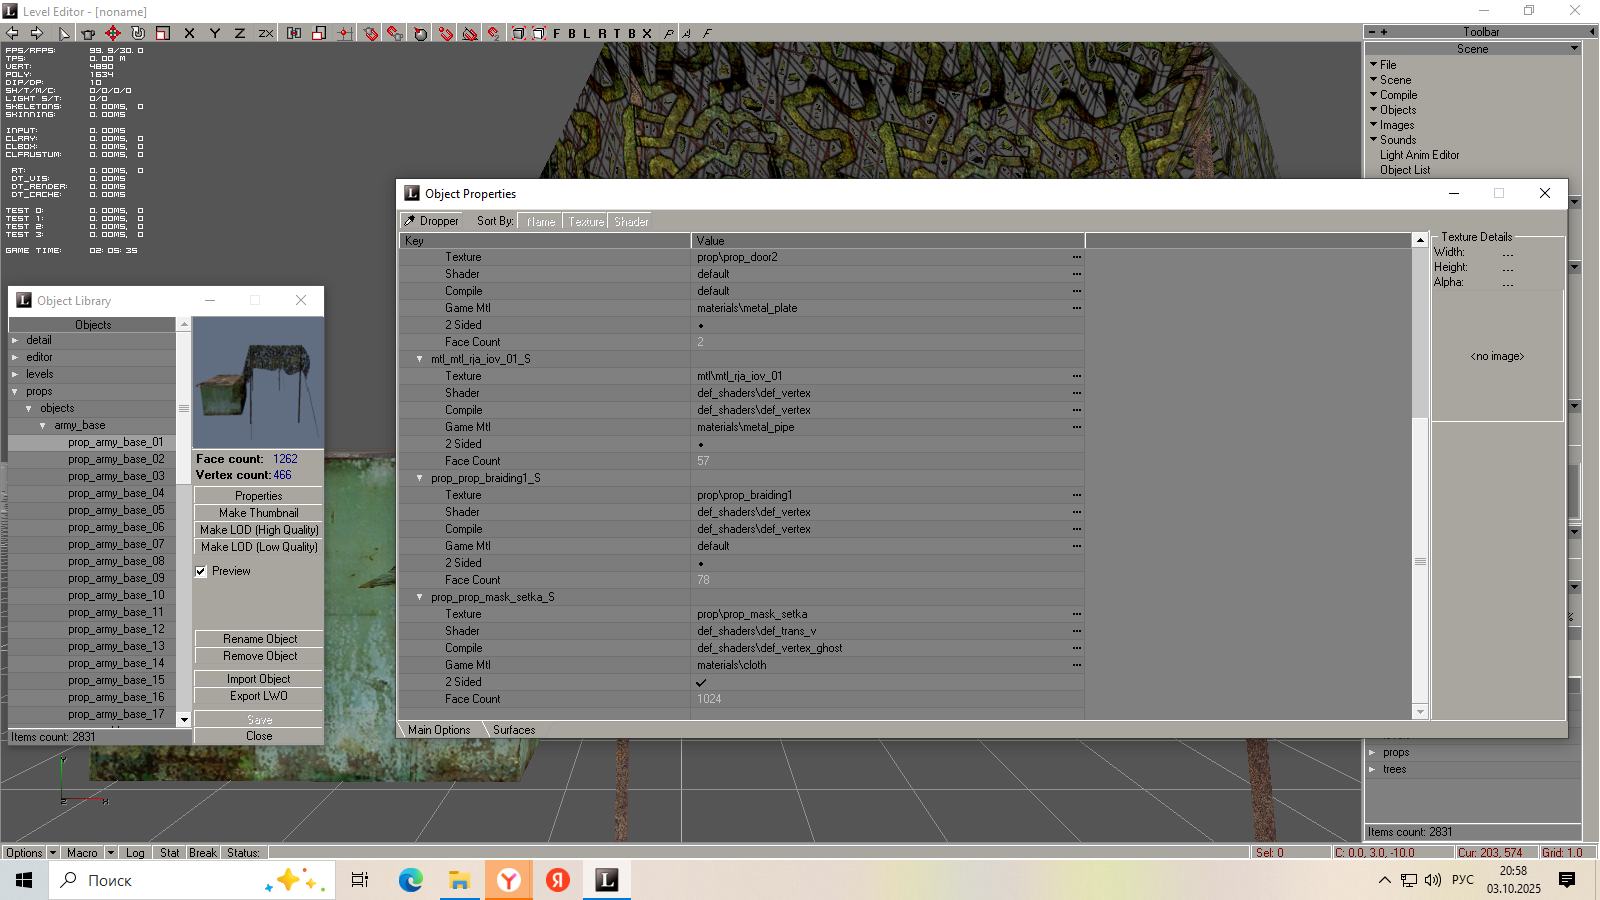The height and width of the screenshot is (900, 1600).
Task: Uncheck the Preview checkbox
Action: coord(201,572)
